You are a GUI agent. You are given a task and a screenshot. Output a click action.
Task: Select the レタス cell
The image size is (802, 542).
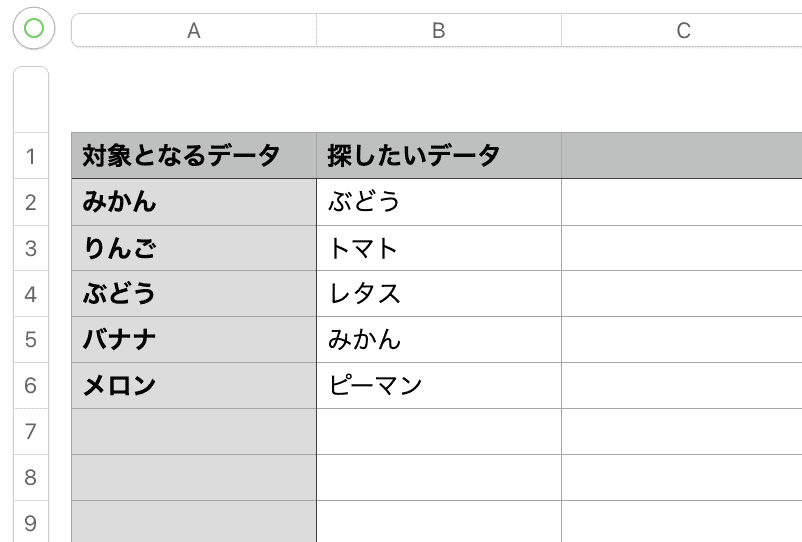point(439,293)
